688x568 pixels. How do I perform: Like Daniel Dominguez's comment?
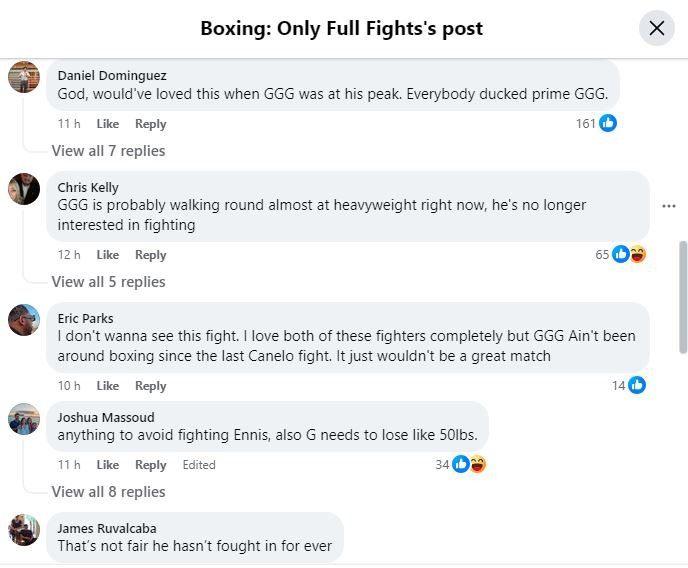click(107, 124)
